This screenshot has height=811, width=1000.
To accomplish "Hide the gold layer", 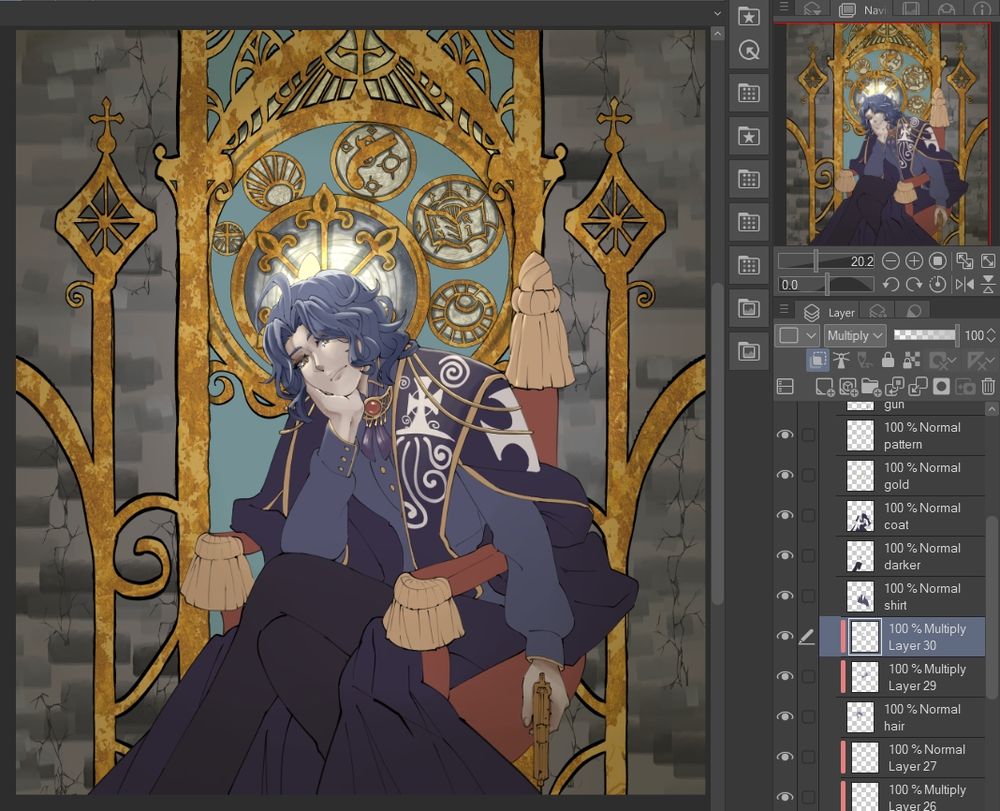I will (x=785, y=475).
